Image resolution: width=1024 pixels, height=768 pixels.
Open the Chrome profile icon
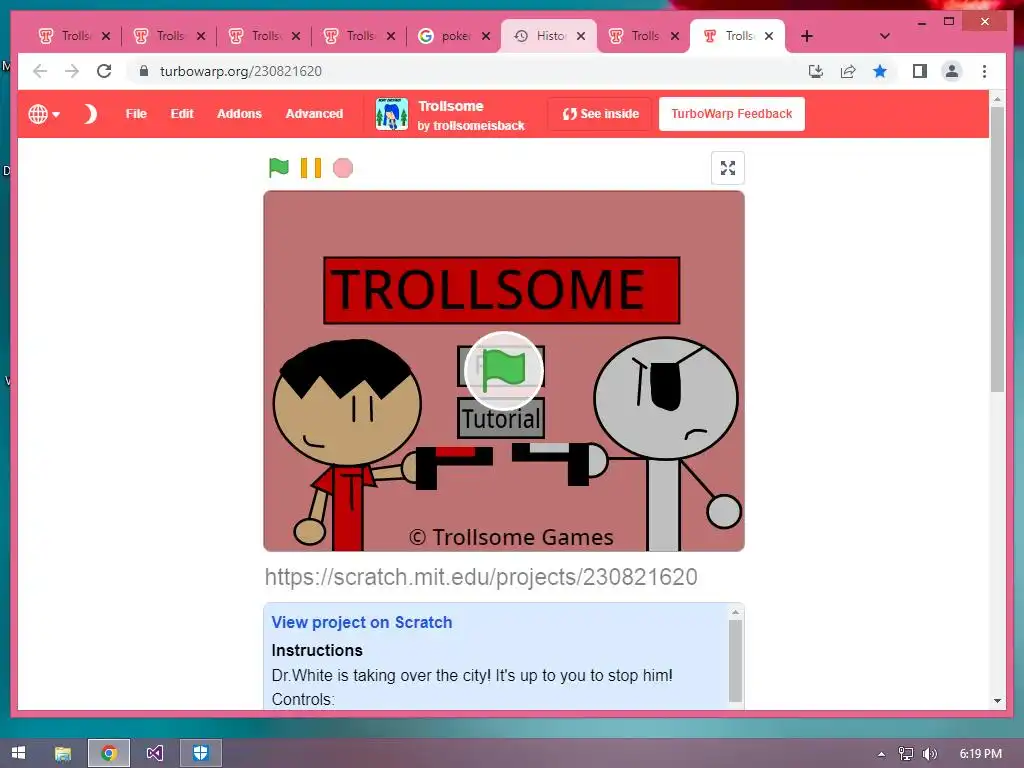pos(952,71)
